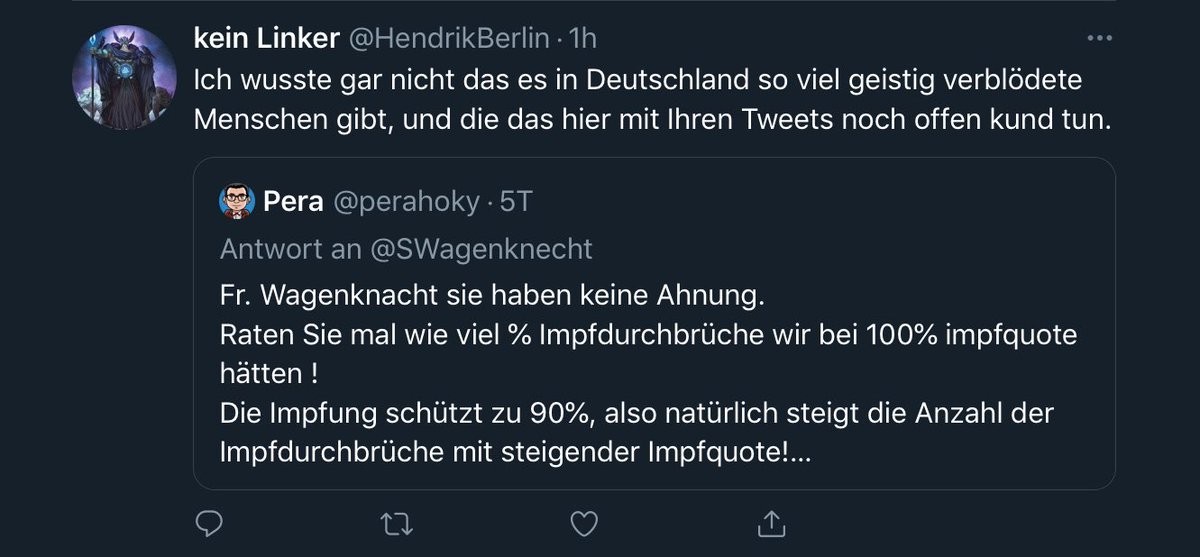Open the kein Linker display name

(265, 38)
